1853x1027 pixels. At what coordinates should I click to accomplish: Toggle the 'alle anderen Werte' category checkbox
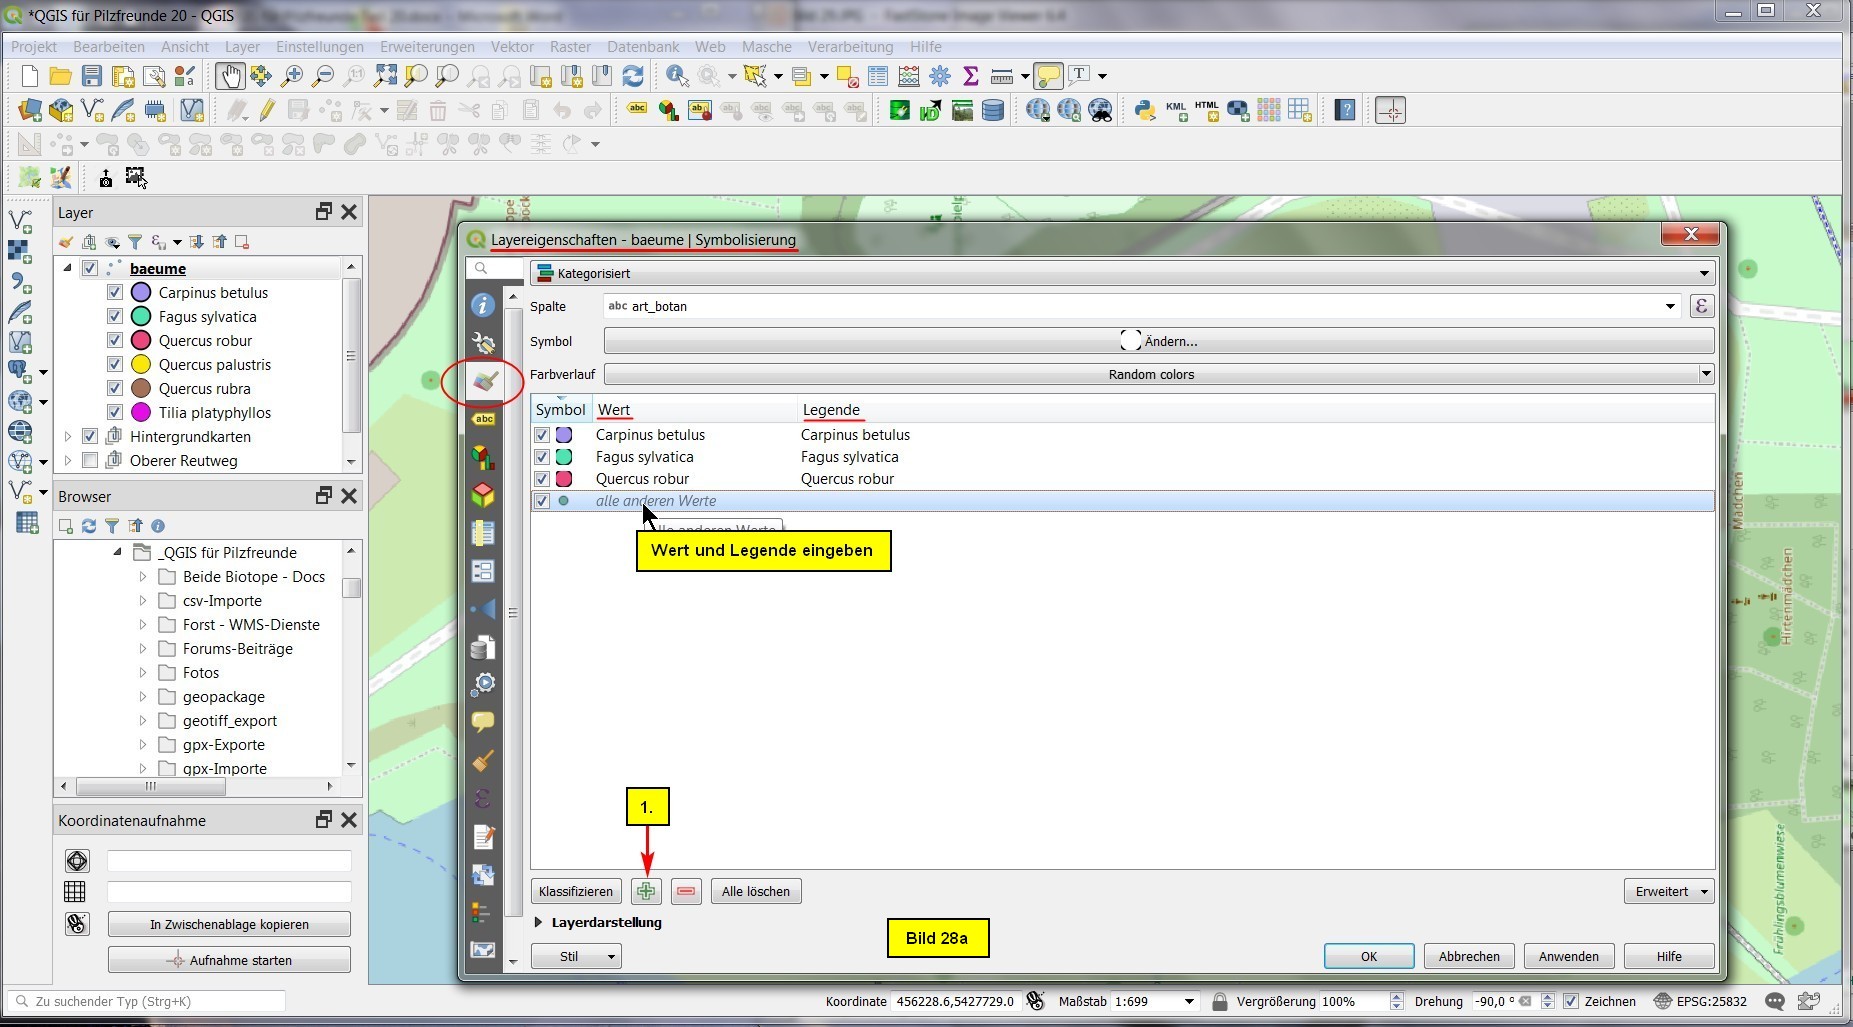pyautogui.click(x=542, y=501)
